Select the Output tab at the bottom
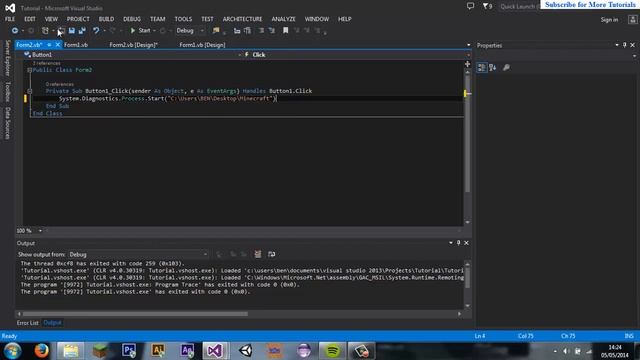Screen dimensions: 640x360 coord(52,323)
